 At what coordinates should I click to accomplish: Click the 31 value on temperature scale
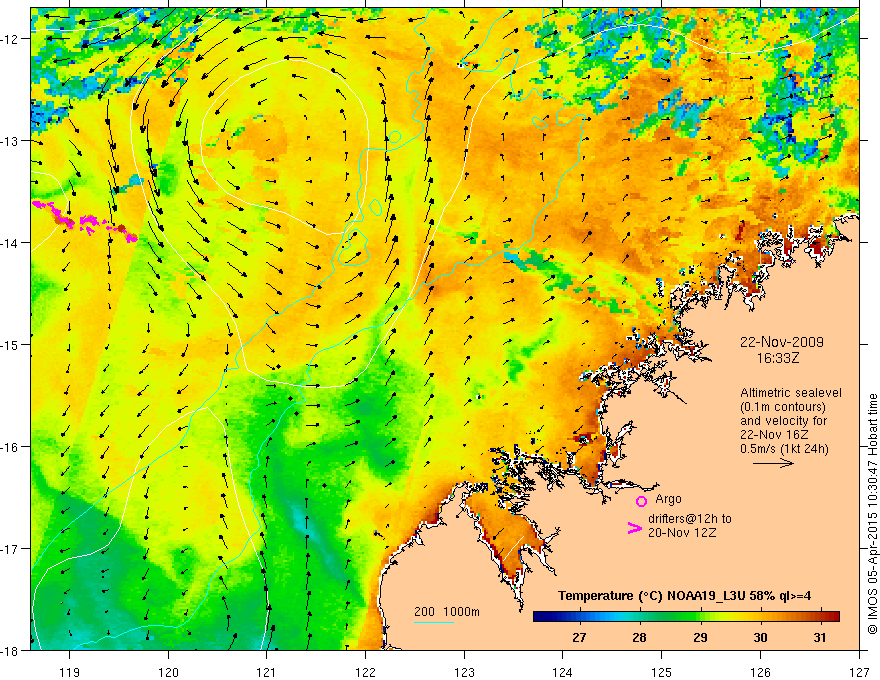point(820,638)
